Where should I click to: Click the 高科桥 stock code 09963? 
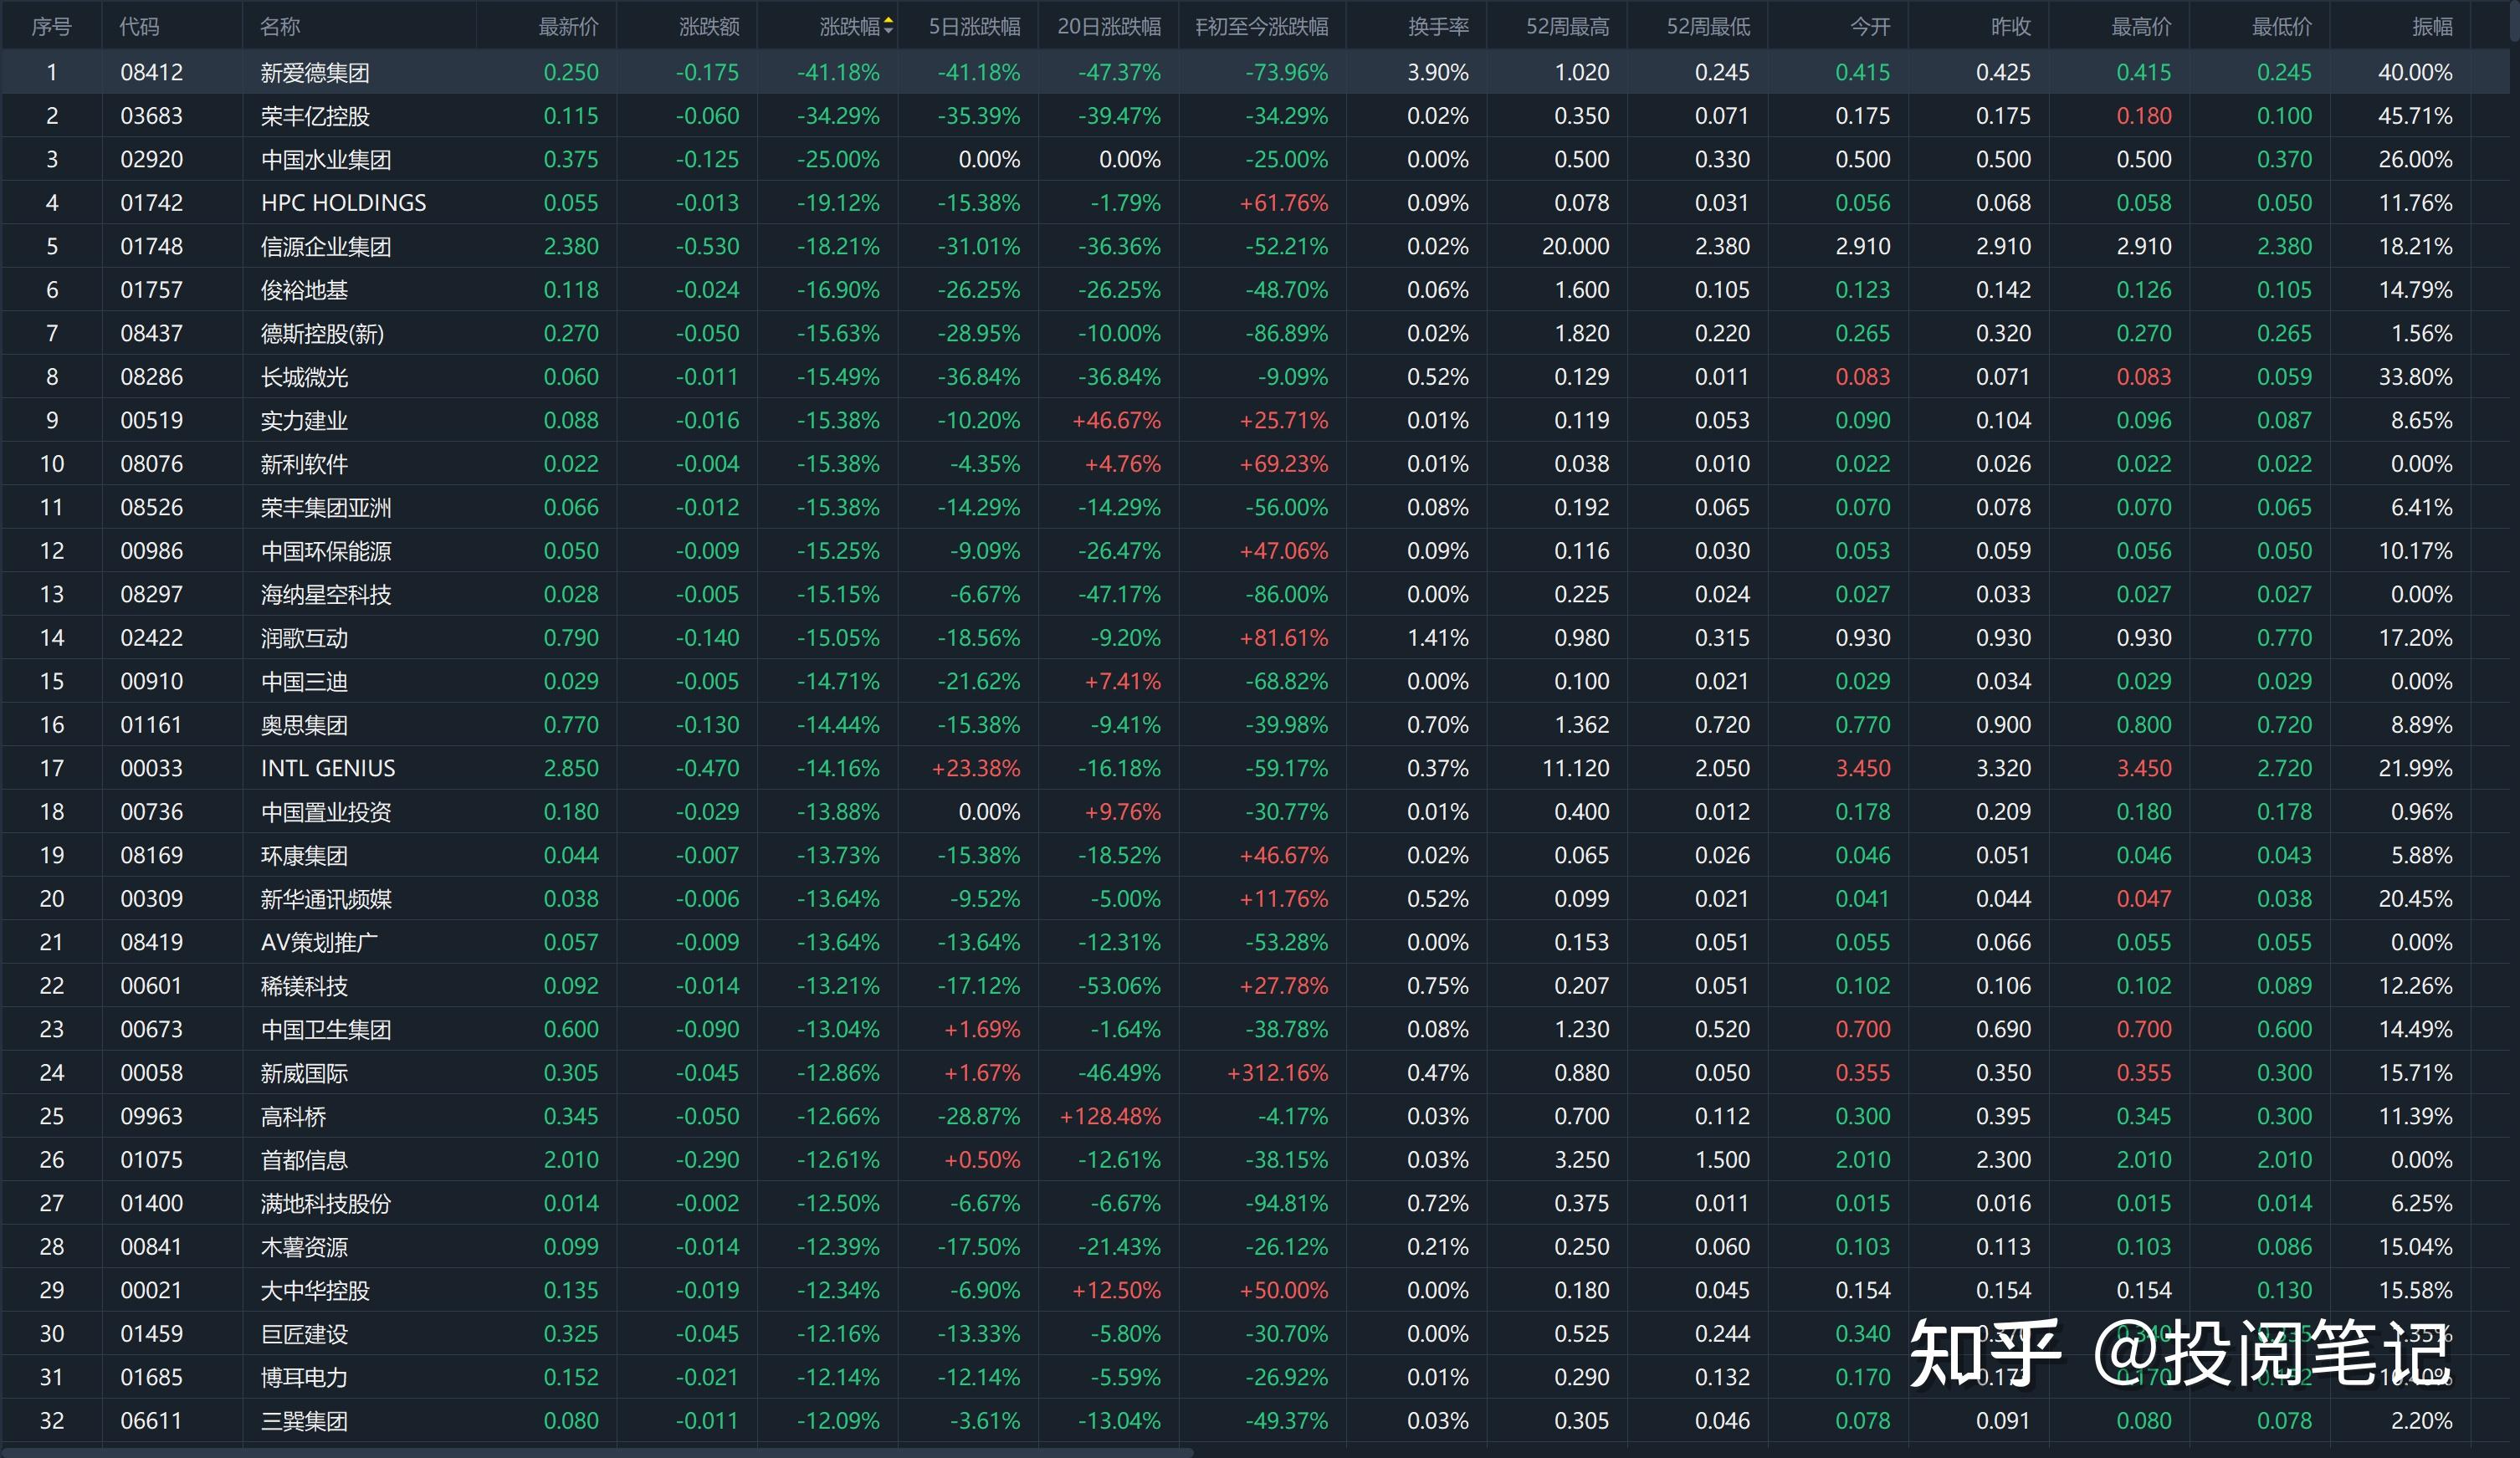[152, 1117]
